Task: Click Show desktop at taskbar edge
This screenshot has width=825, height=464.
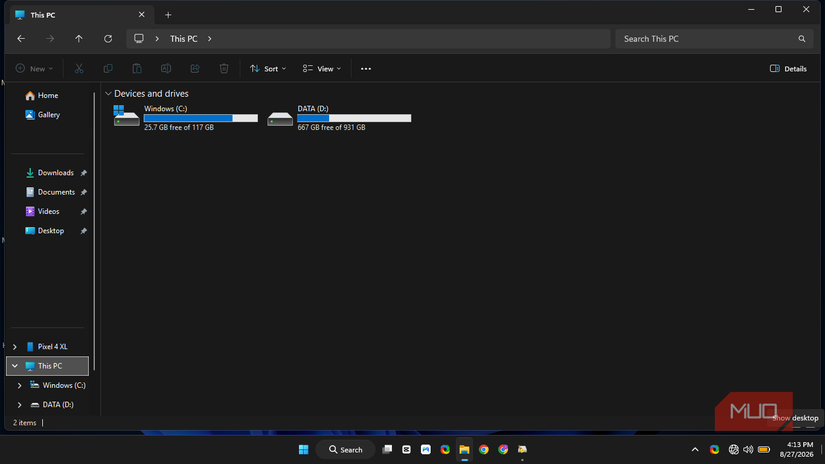Action: point(822,449)
